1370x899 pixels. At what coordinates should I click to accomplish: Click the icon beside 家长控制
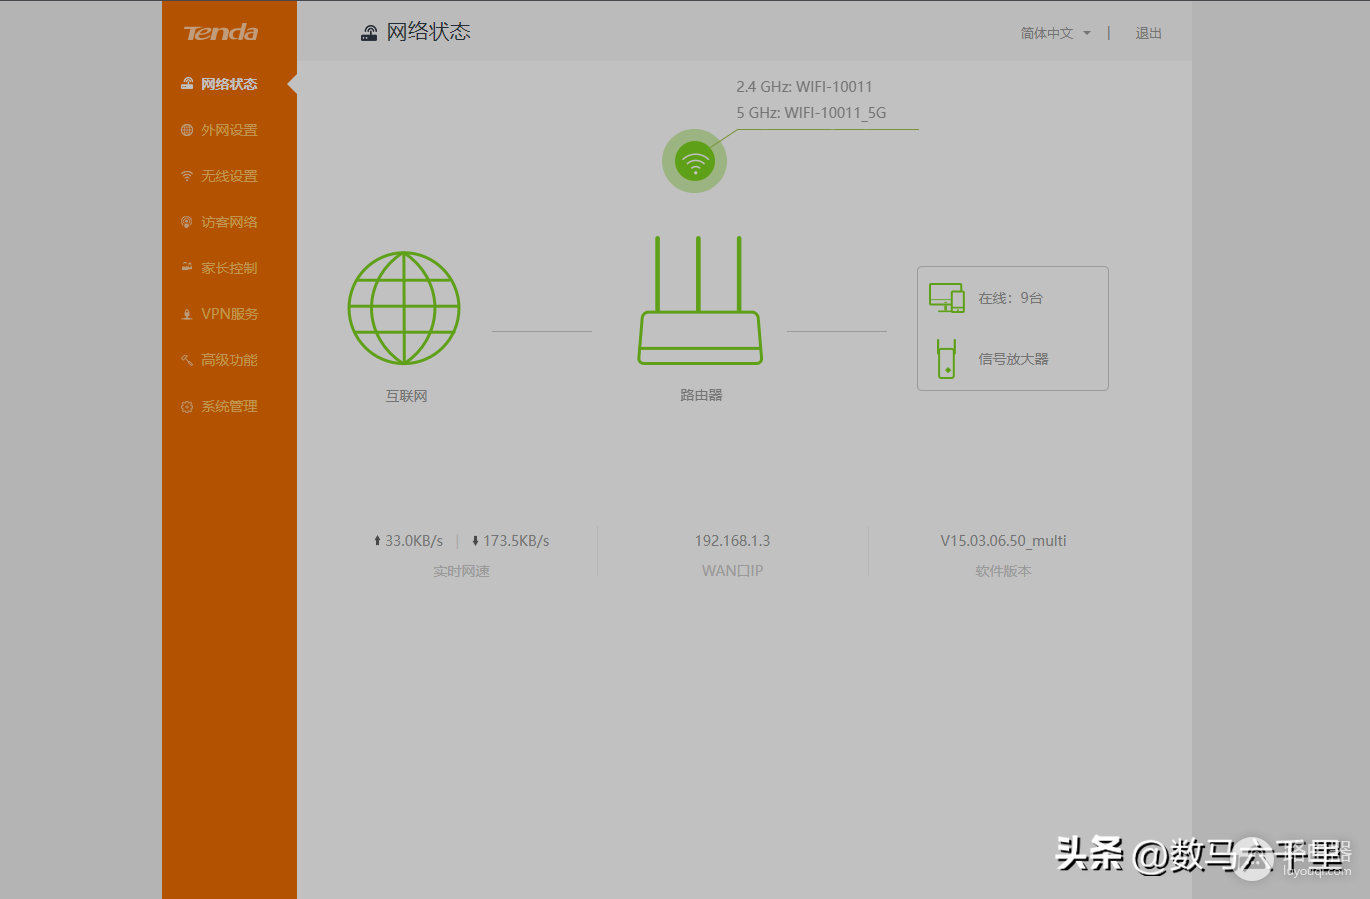(187, 267)
